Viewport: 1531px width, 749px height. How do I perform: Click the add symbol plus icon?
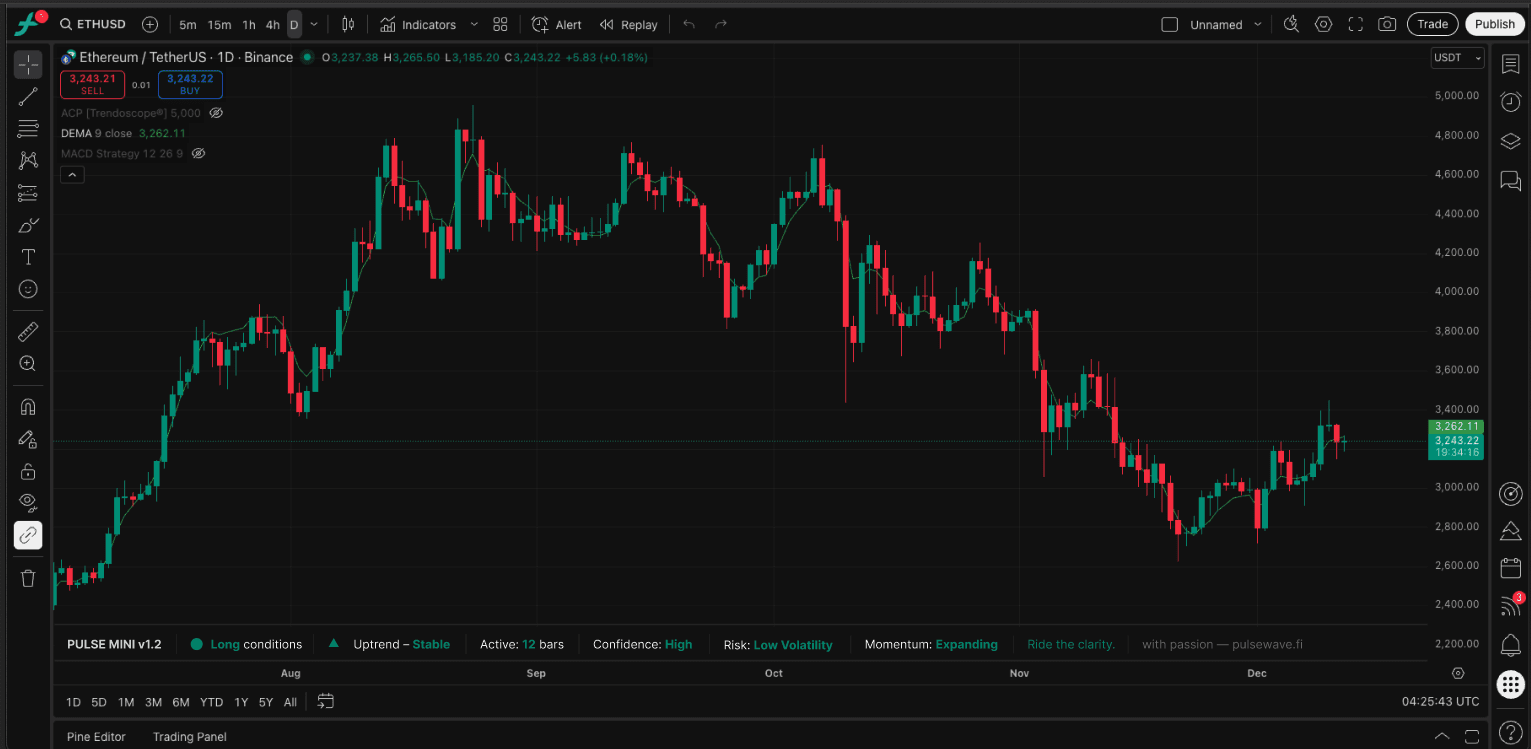tap(150, 24)
